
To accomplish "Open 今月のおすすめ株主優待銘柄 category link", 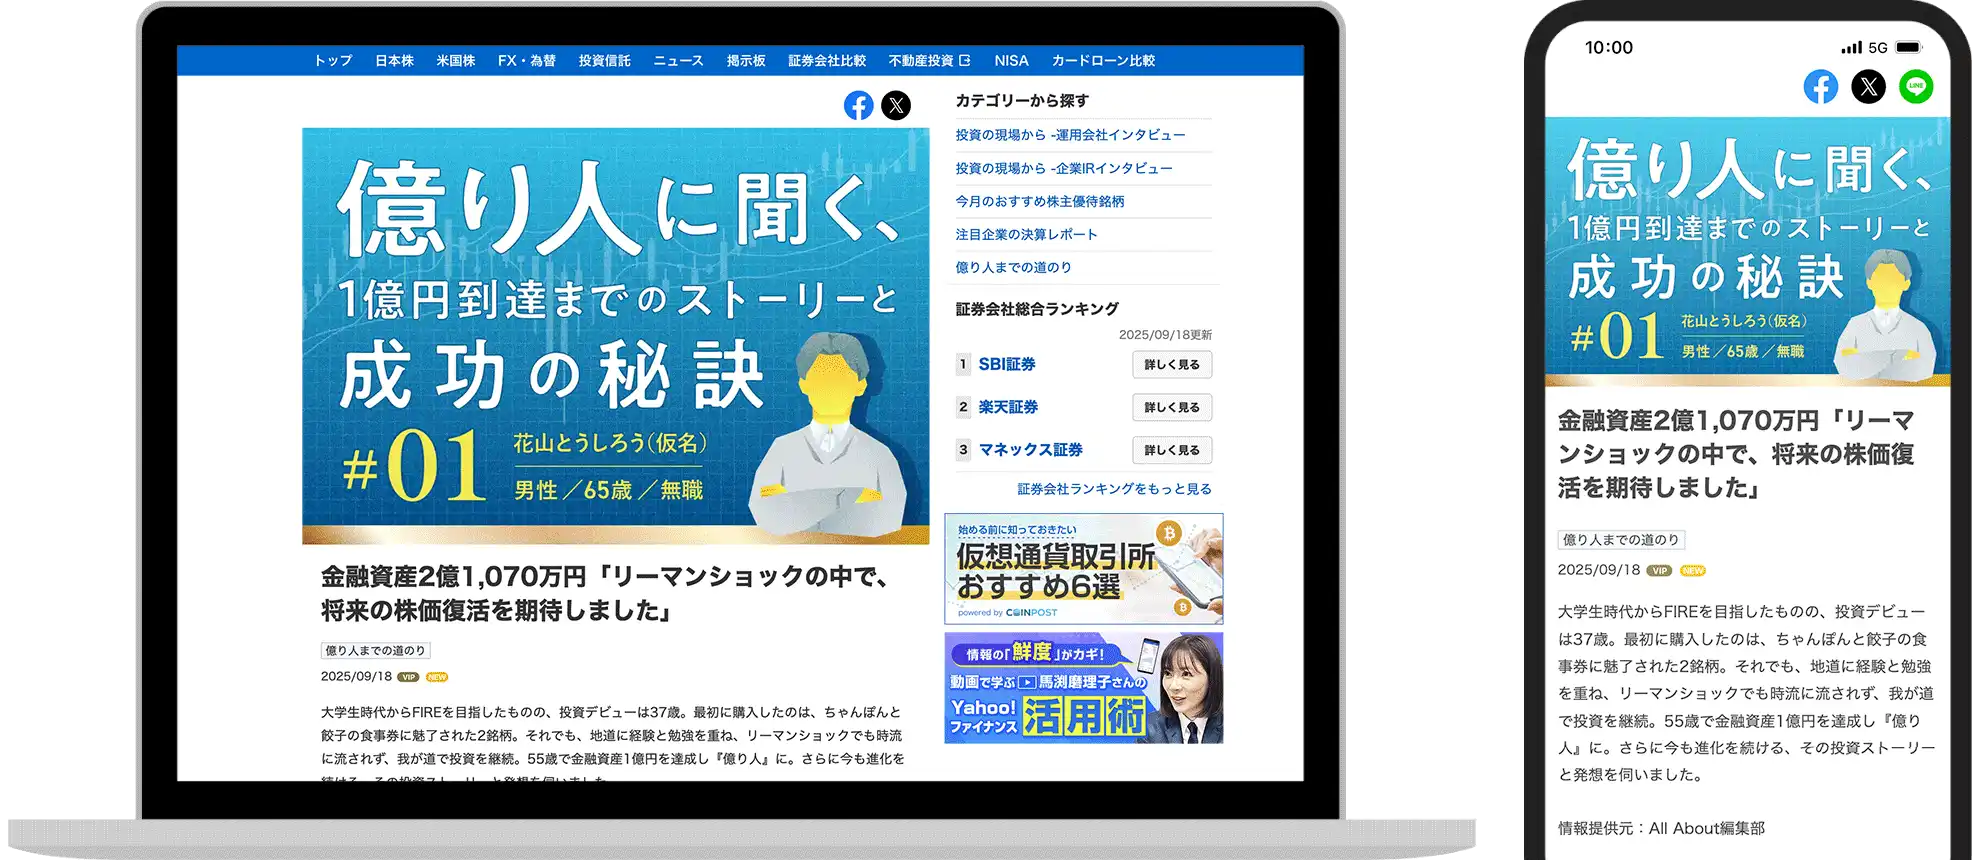I will tap(1039, 201).
